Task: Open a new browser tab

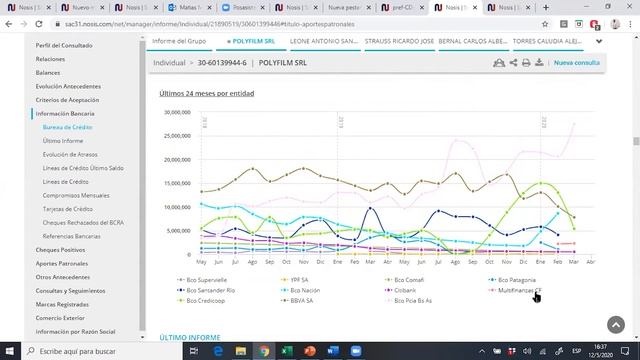Action: pos(546,7)
